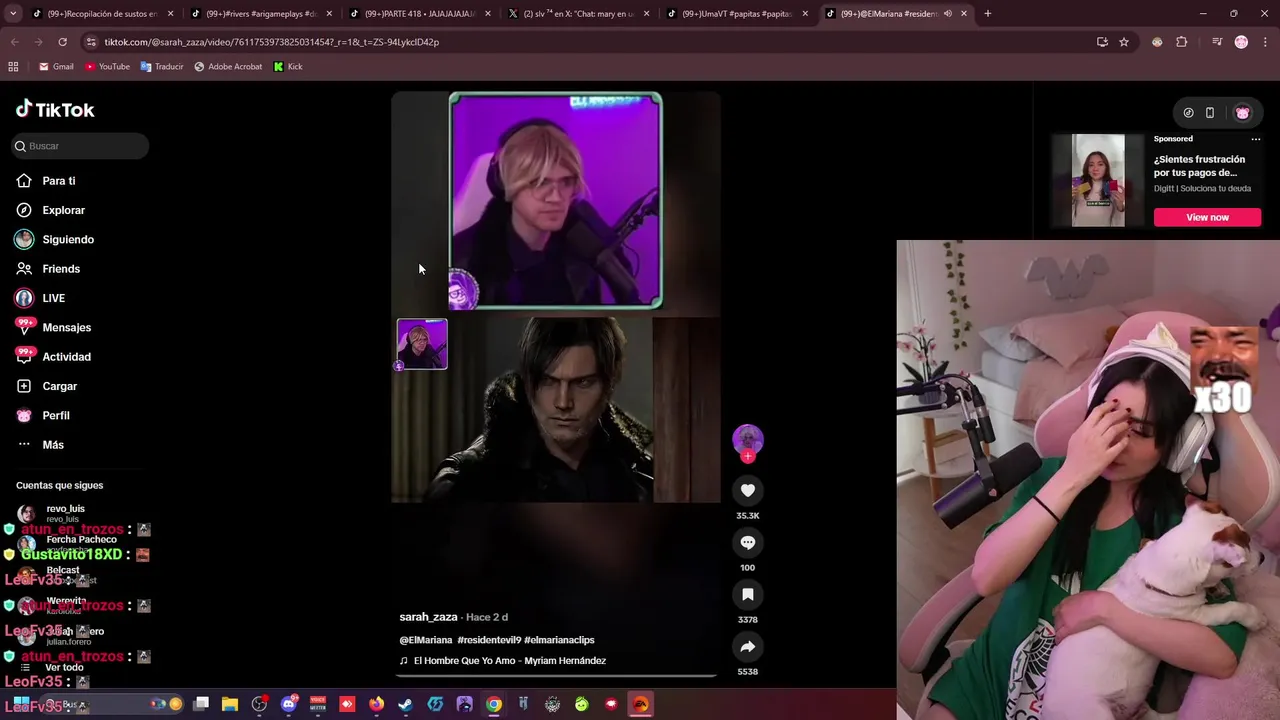The height and width of the screenshot is (720, 1280).
Task: Open the Friends section
Action: [48, 269]
